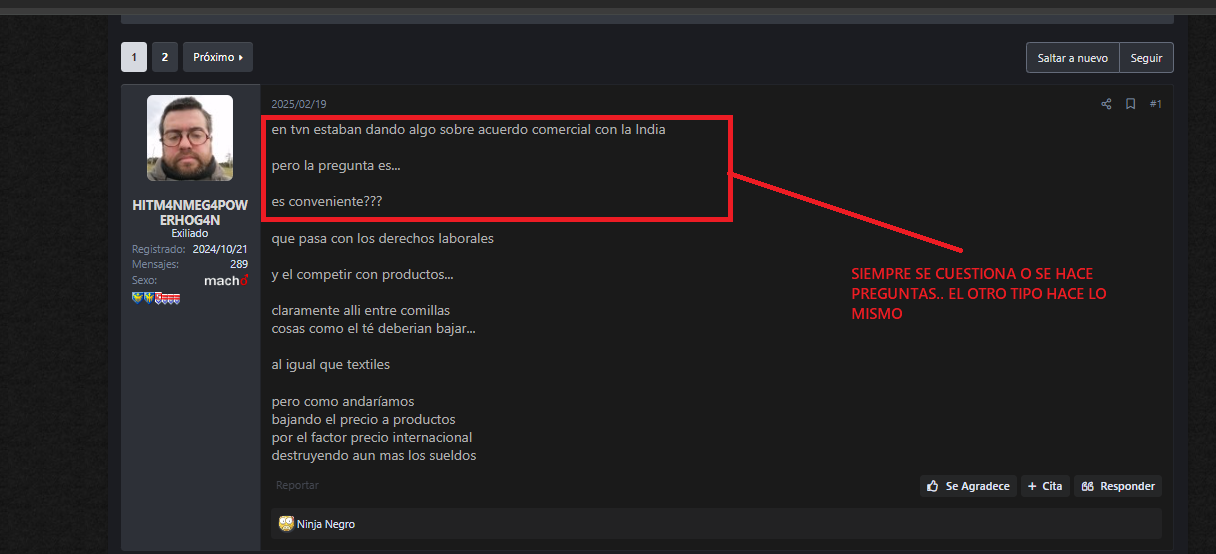The image size is (1216, 554).
Task: Click the share icon on post #1
Action: 1106,104
